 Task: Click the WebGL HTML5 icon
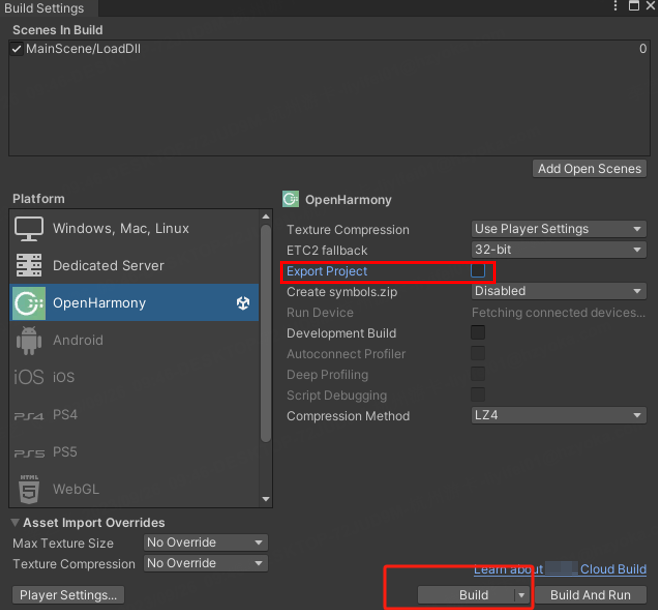click(x=29, y=490)
